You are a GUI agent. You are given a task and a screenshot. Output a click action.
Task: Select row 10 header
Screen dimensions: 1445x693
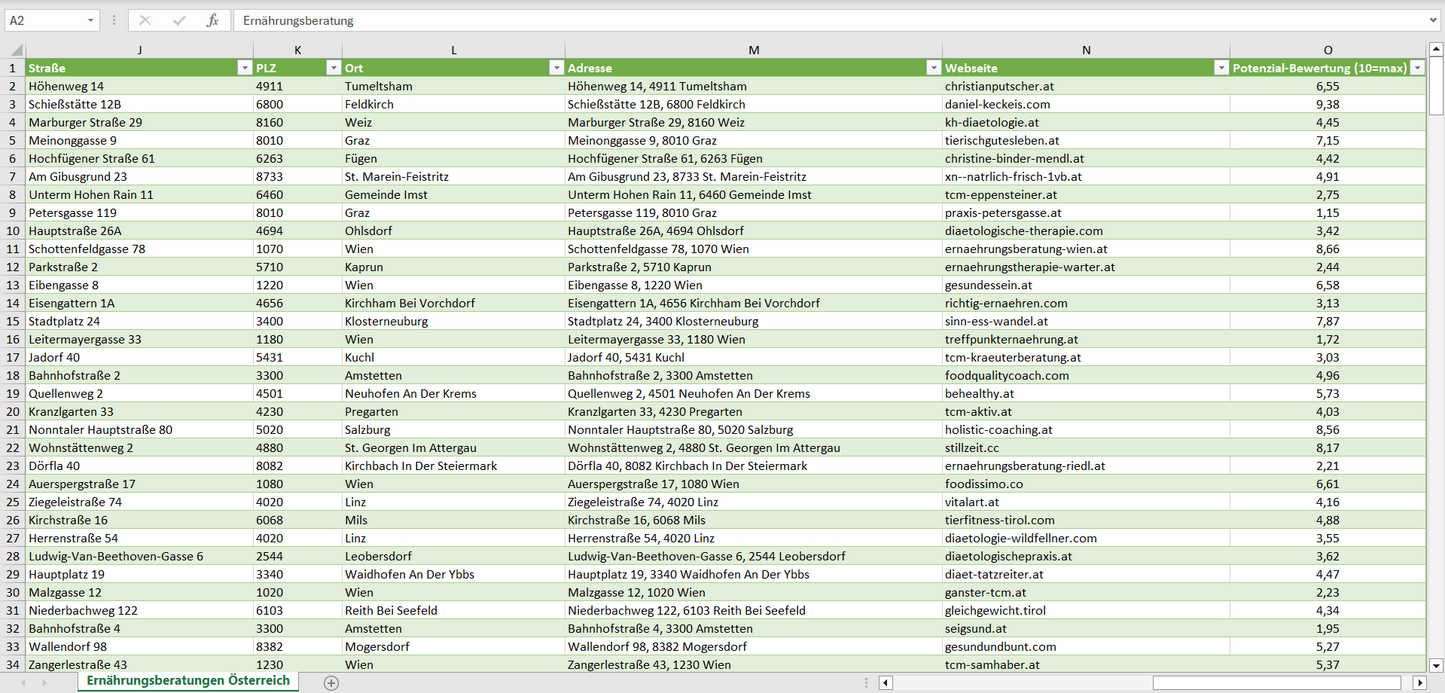tap(13, 231)
